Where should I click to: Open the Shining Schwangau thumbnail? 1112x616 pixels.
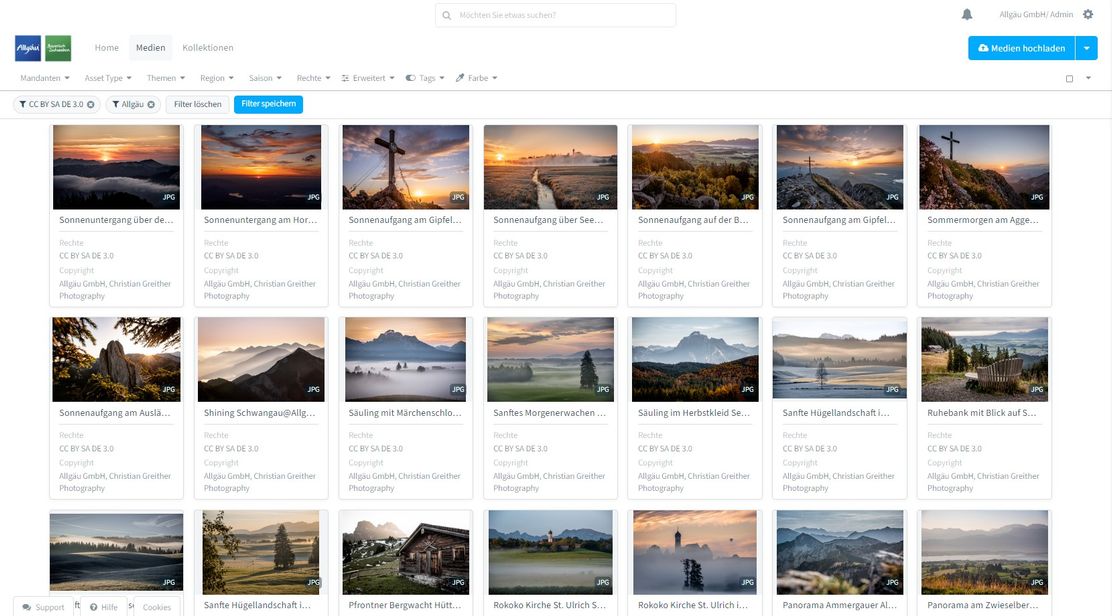point(261,360)
